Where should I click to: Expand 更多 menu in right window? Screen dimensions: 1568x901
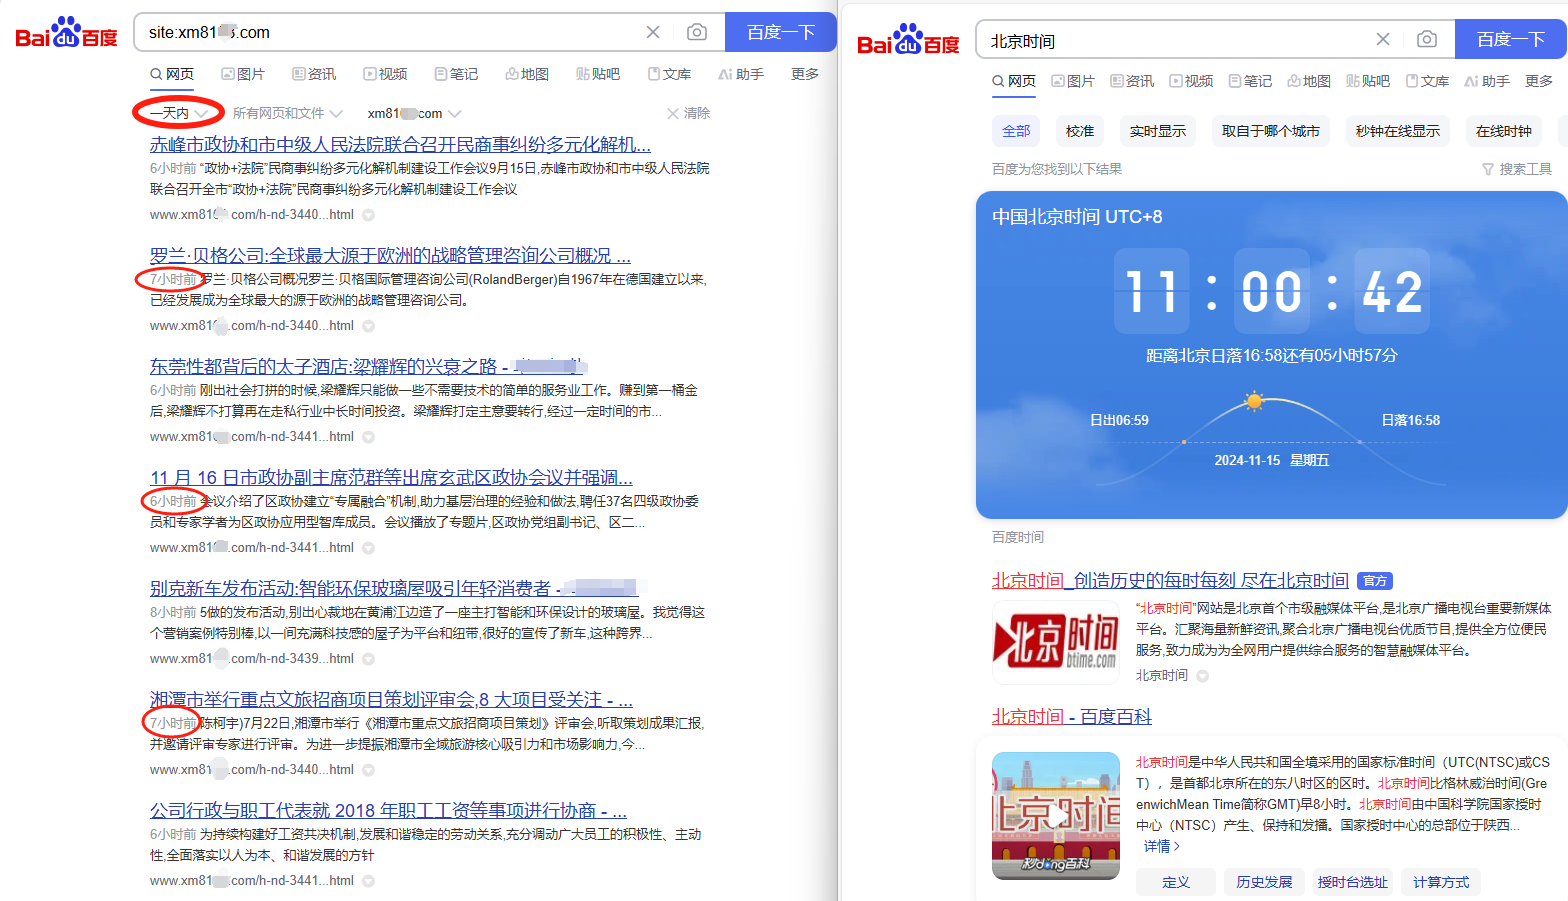pos(1539,81)
